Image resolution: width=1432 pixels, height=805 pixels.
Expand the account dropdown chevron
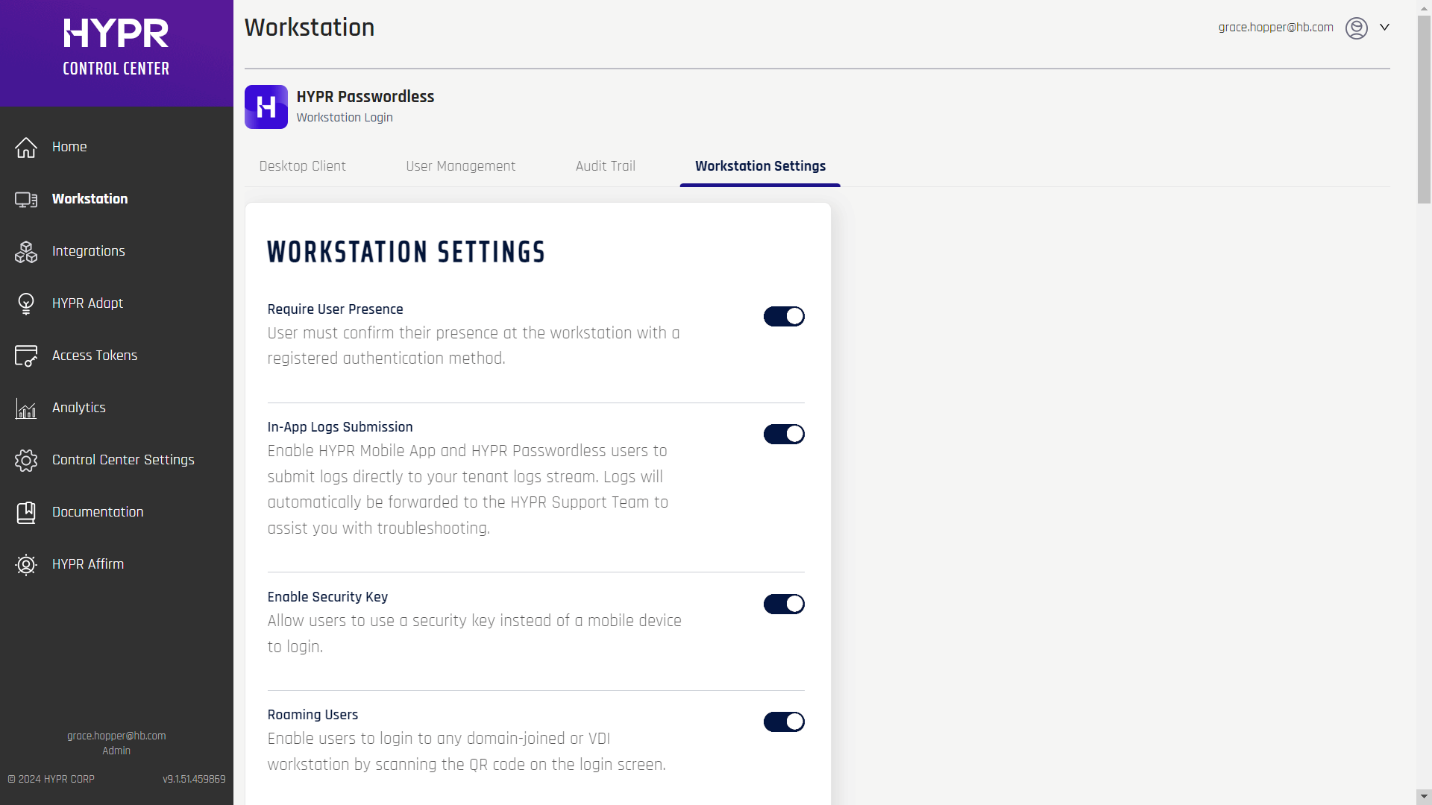[1384, 27]
